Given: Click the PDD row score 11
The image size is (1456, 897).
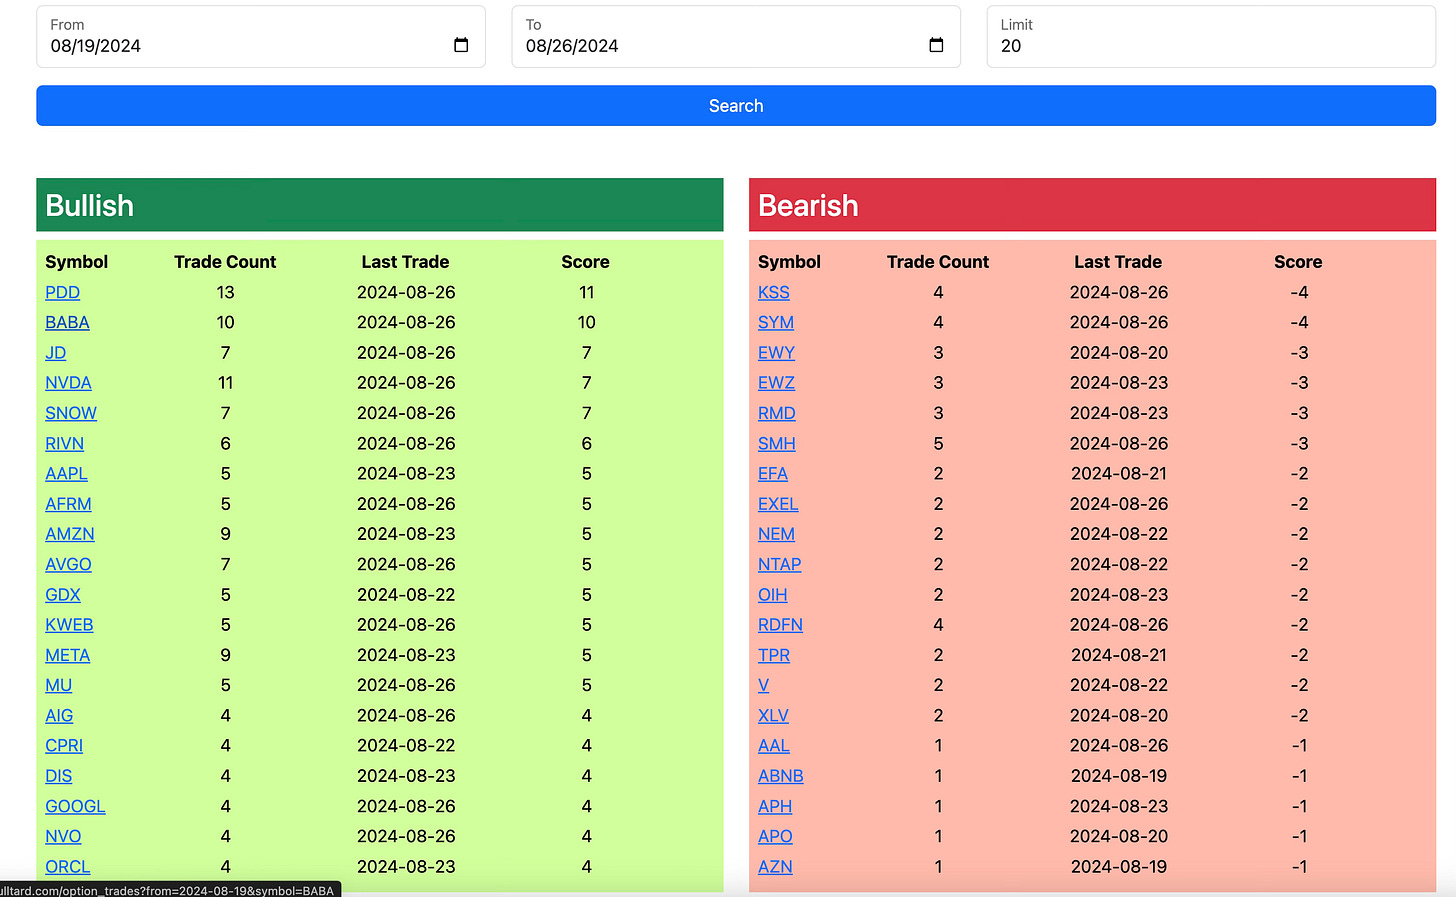Looking at the screenshot, I should click(586, 292).
